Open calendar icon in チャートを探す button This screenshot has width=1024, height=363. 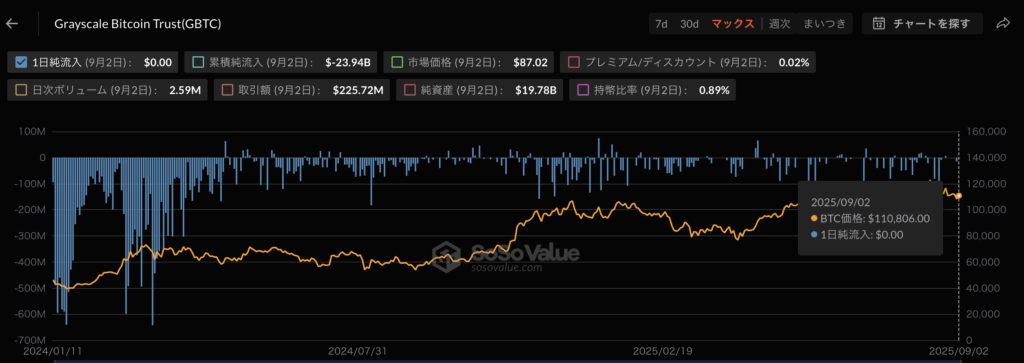pyautogui.click(x=879, y=24)
